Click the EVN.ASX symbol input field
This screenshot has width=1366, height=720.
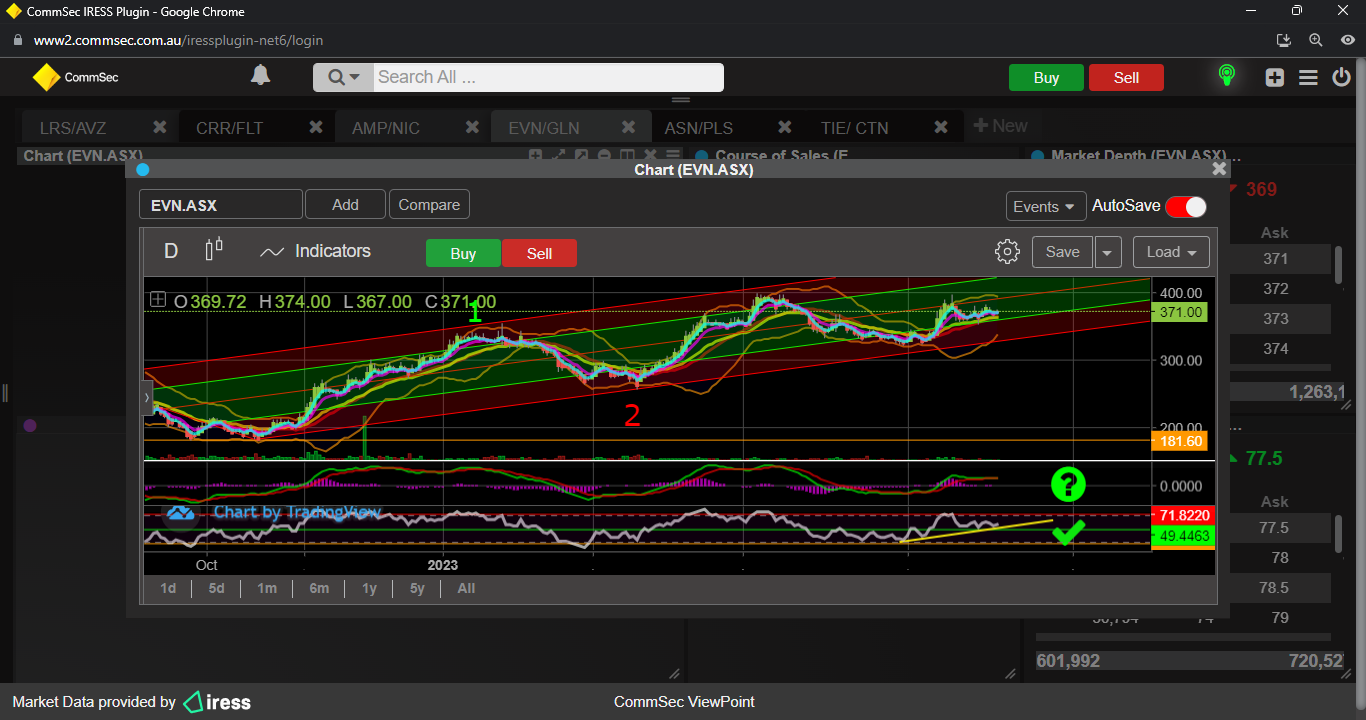pyautogui.click(x=220, y=205)
